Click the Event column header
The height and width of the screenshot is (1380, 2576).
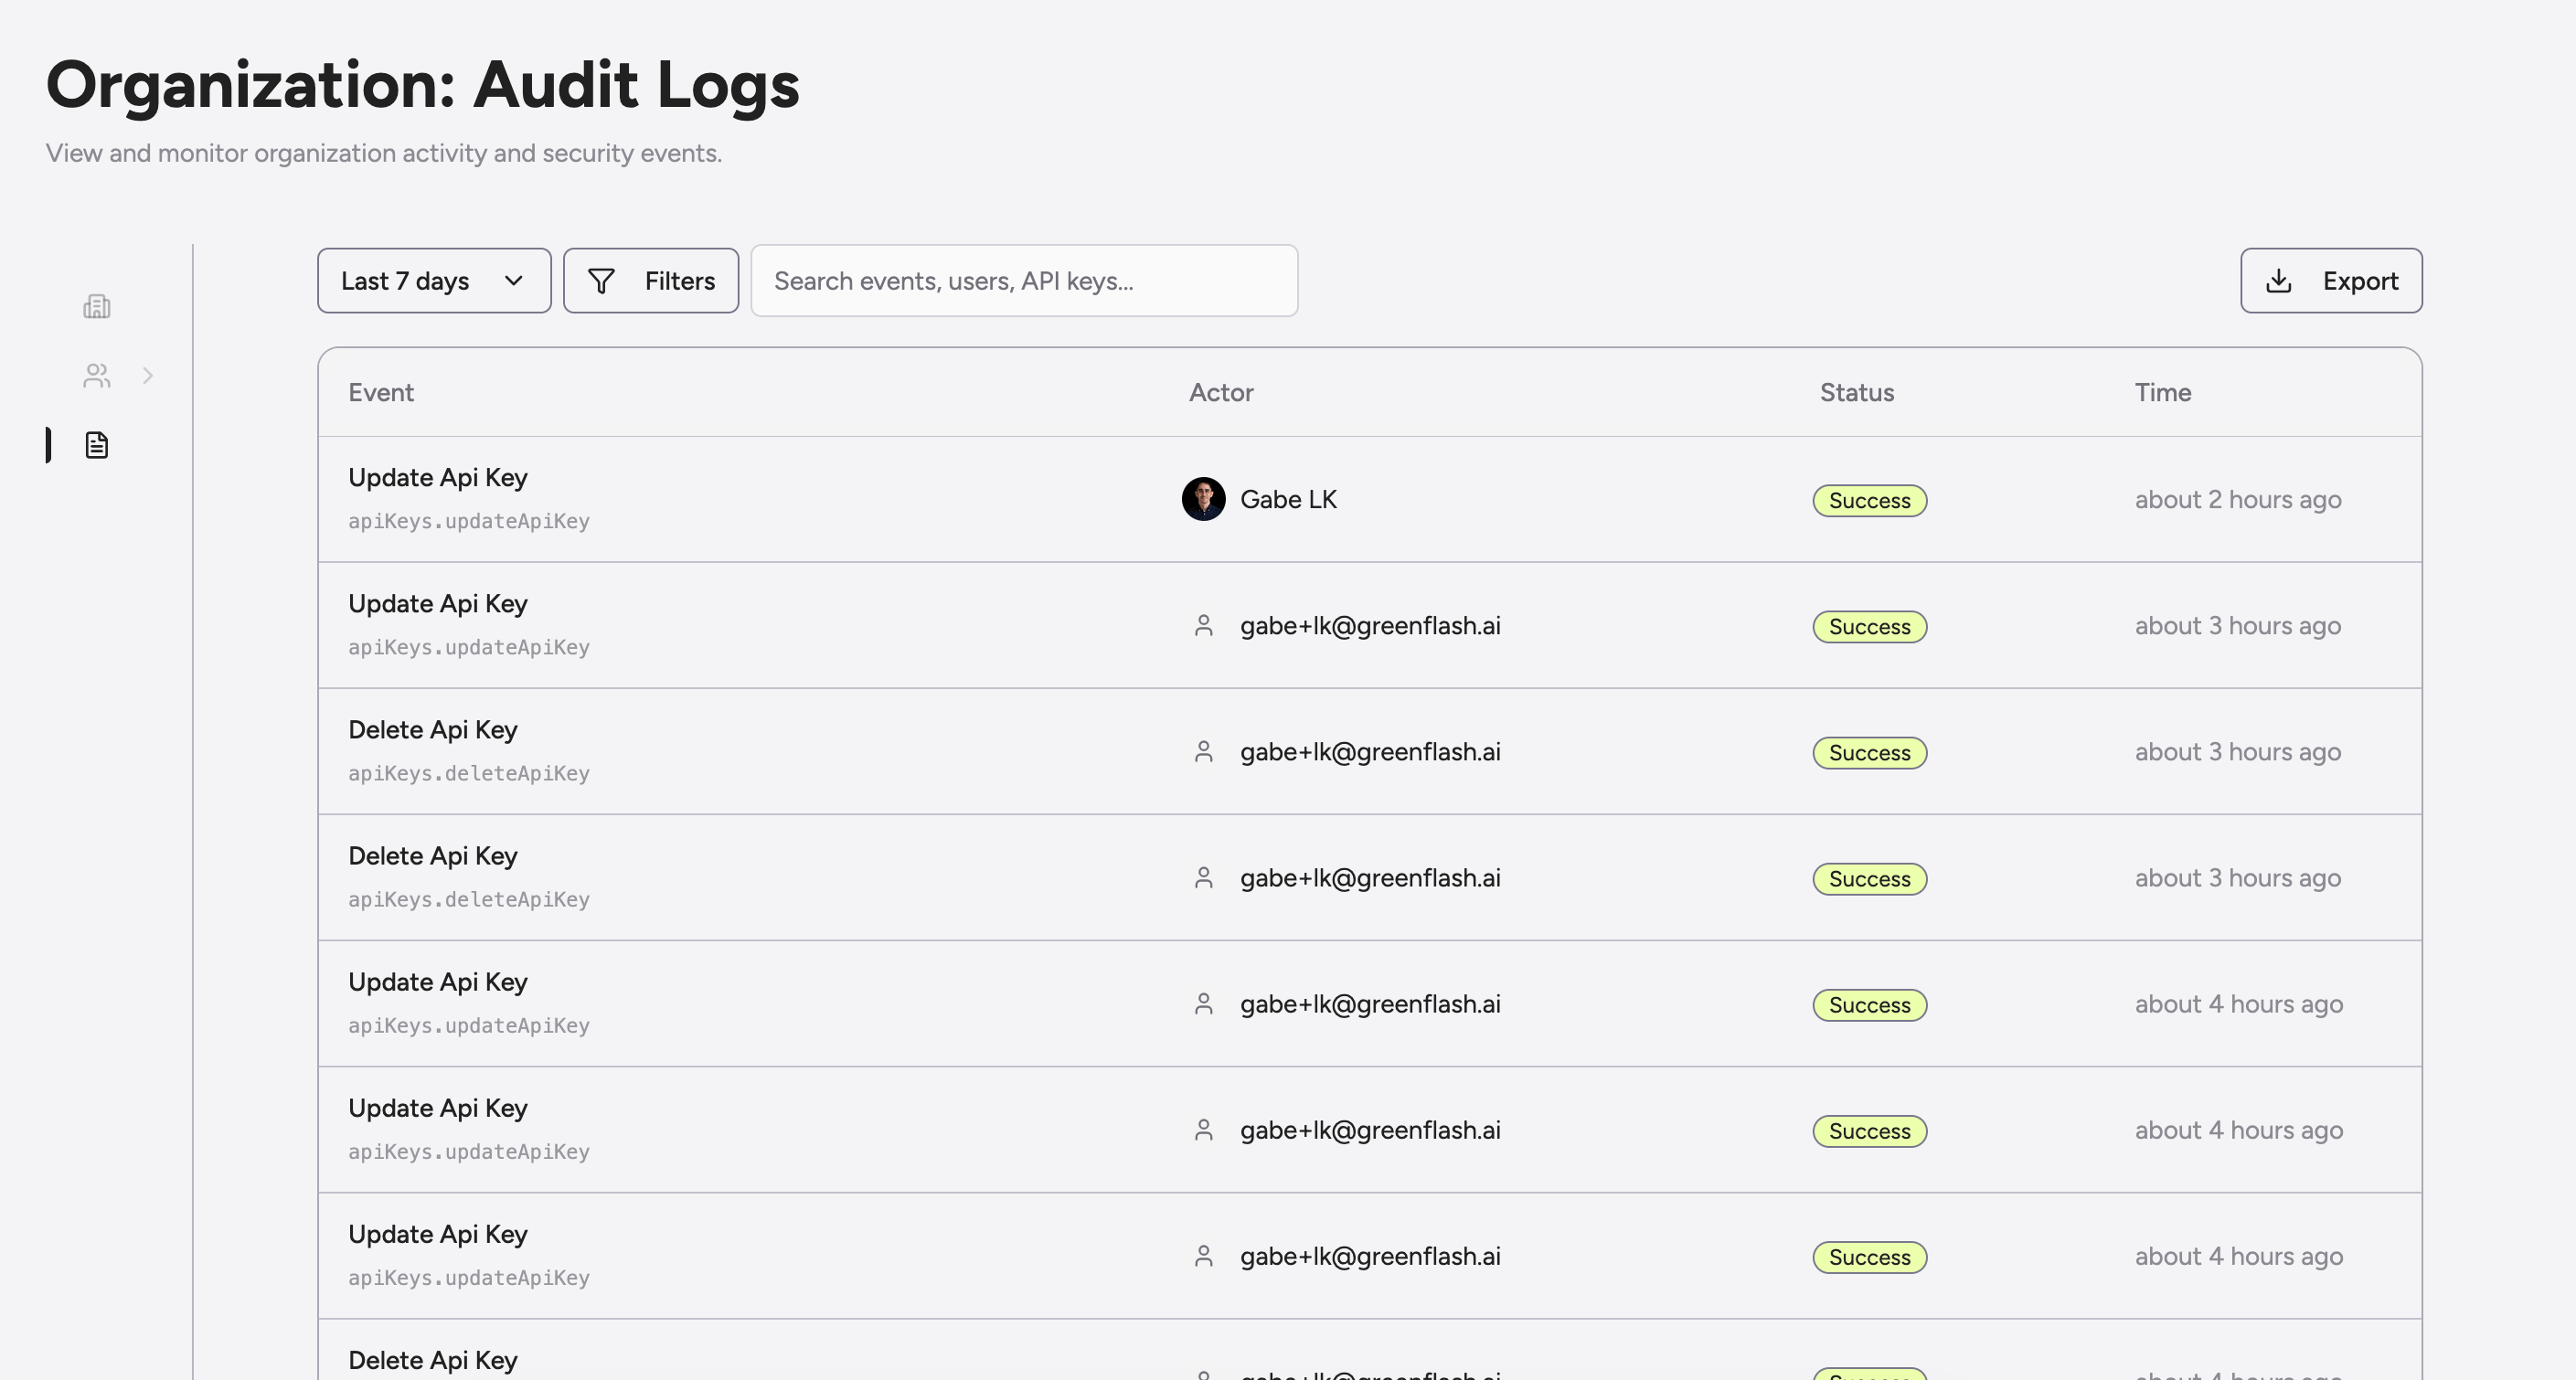point(381,392)
